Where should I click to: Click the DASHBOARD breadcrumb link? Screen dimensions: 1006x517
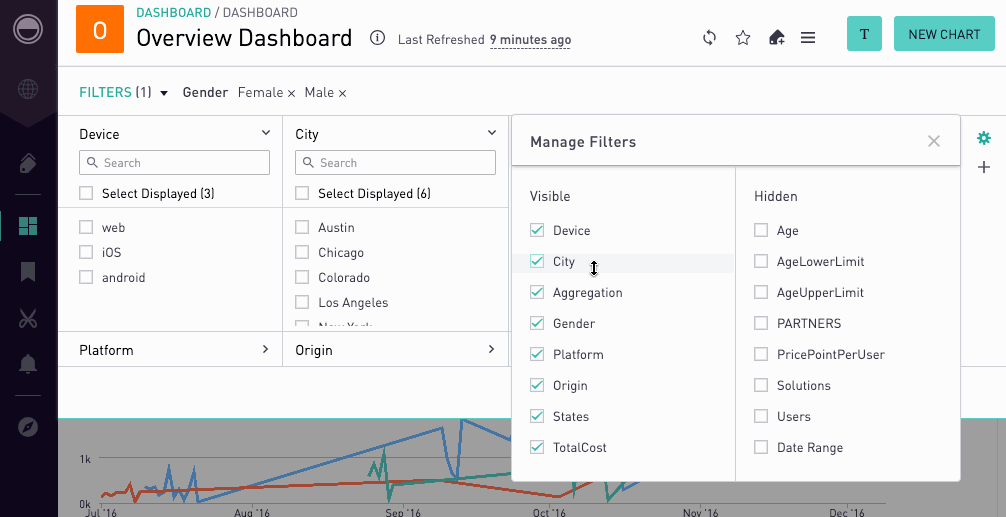coord(173,12)
